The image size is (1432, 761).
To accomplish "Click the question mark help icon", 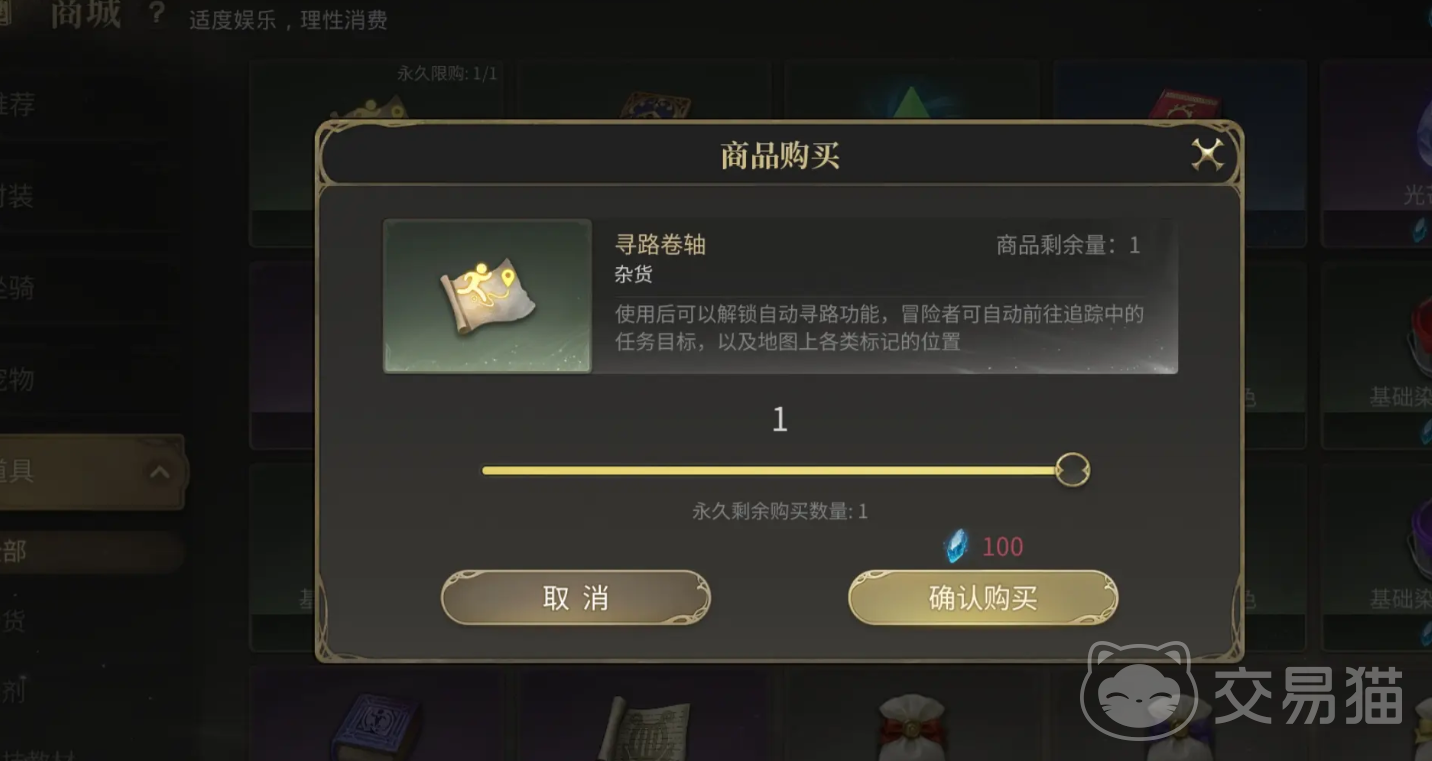I will (x=156, y=14).
